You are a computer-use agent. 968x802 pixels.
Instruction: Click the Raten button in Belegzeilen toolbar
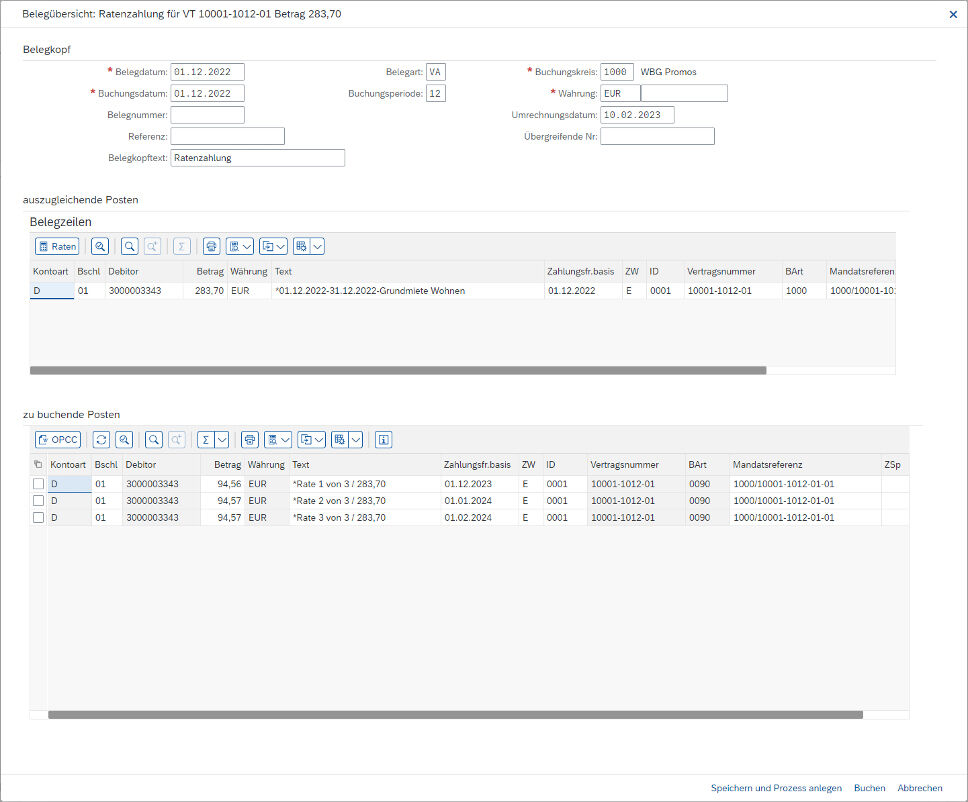click(57, 246)
